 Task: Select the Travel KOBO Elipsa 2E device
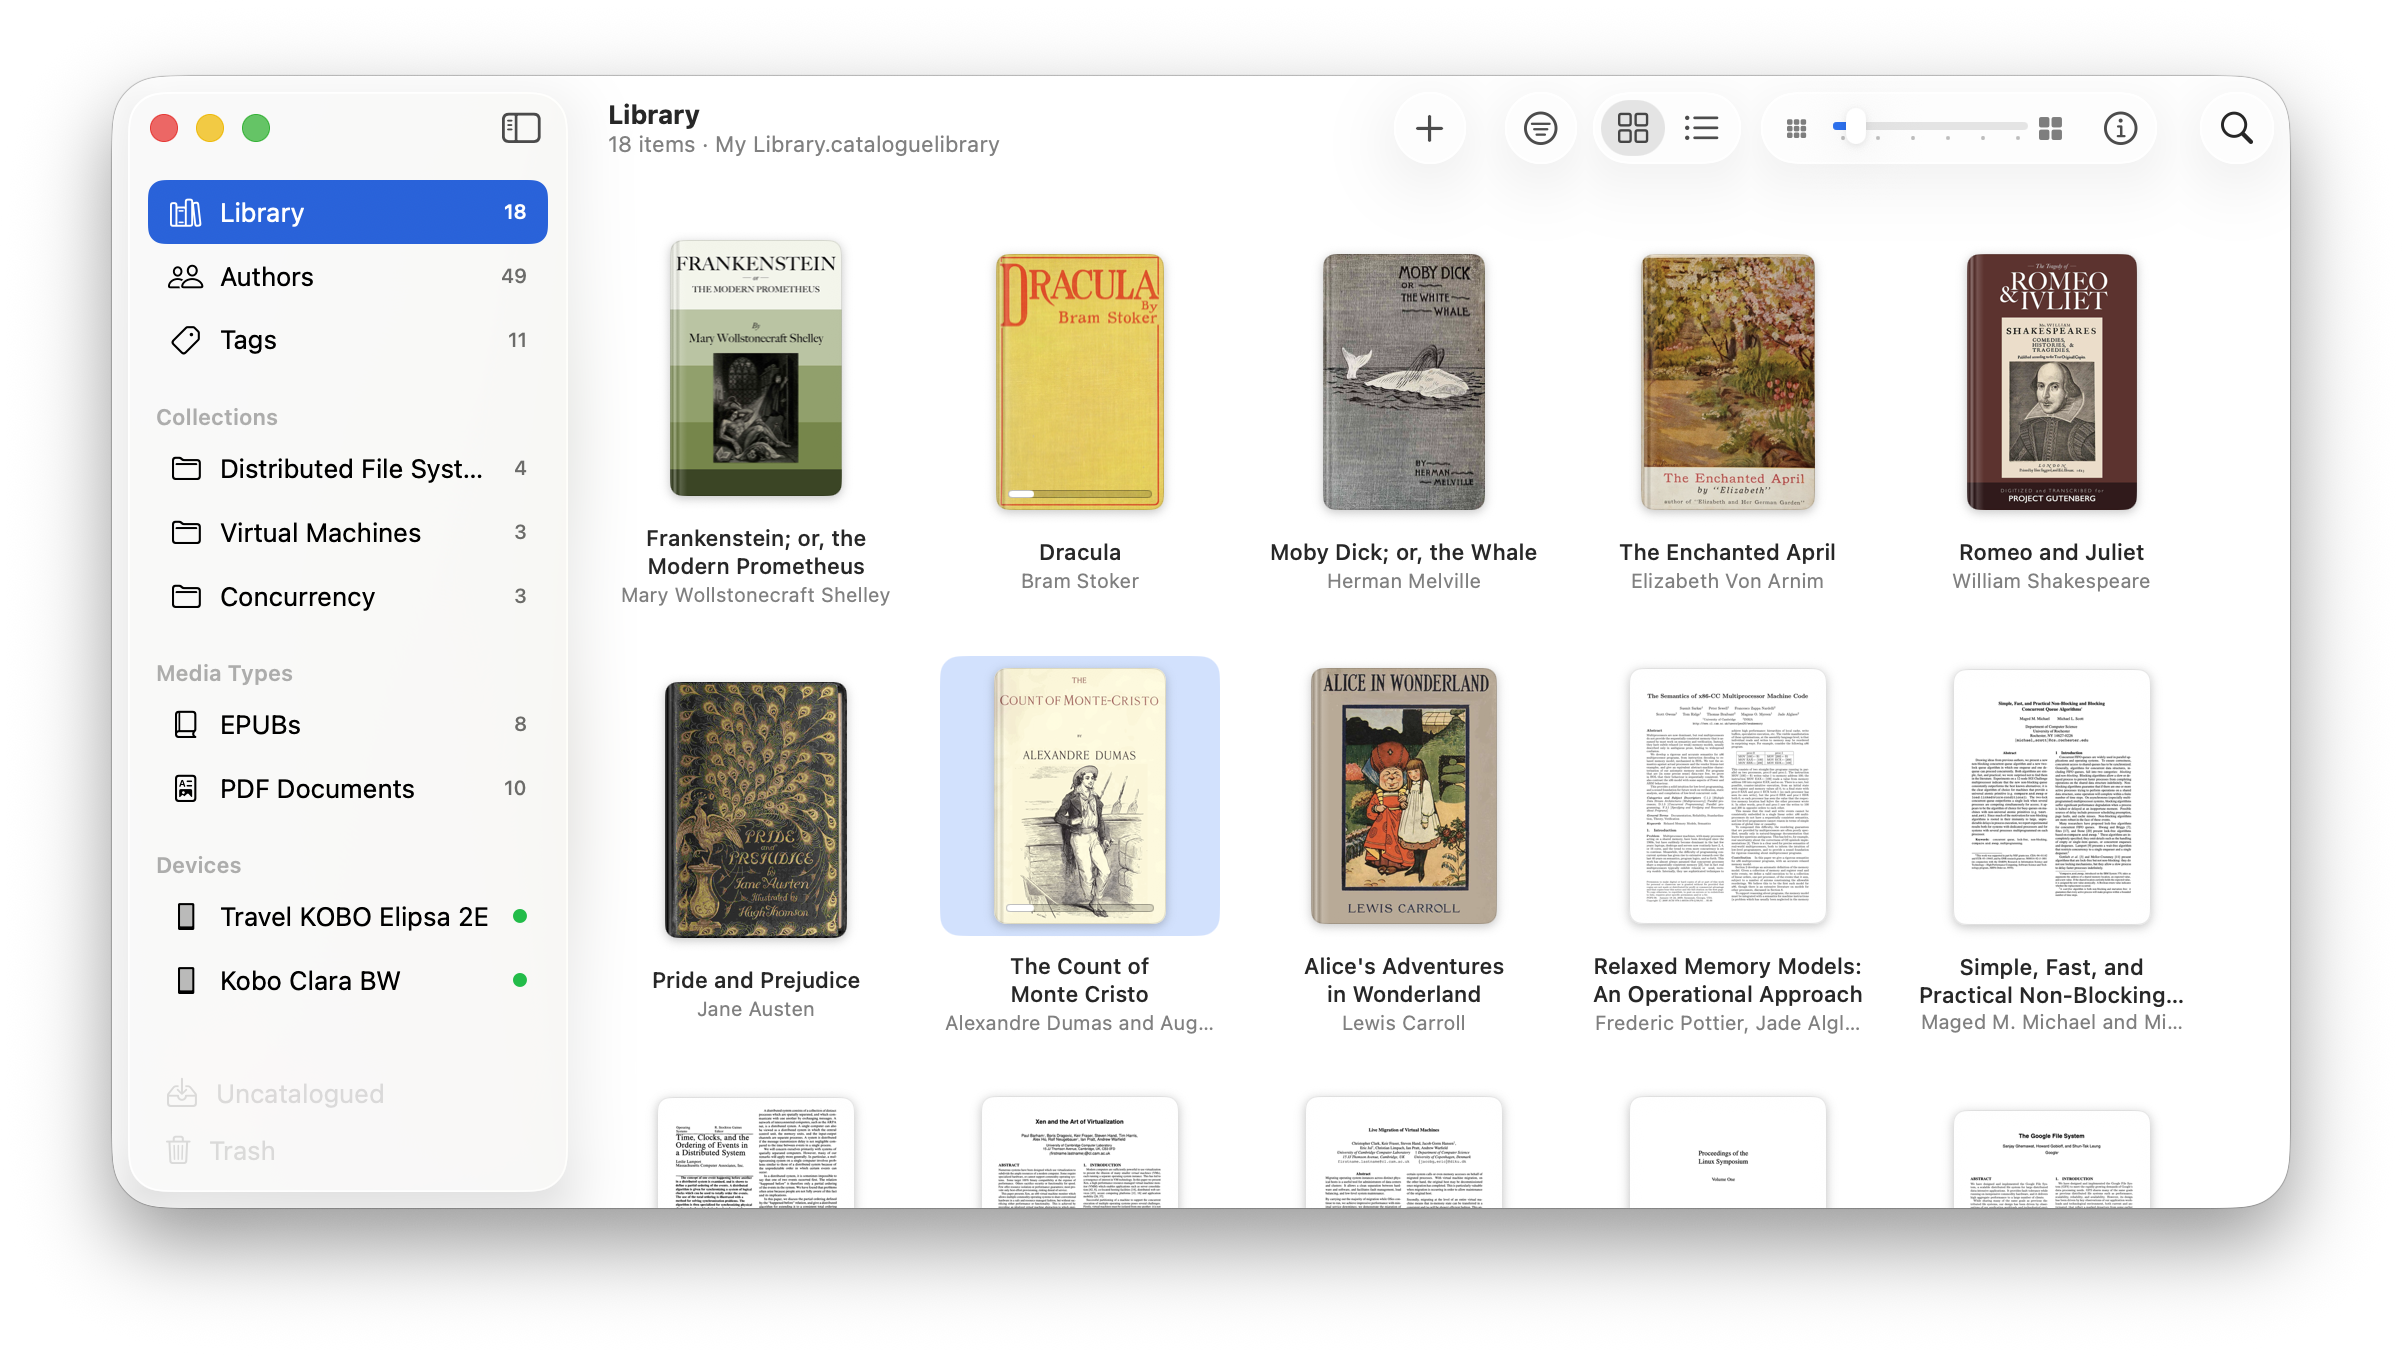pos(348,916)
